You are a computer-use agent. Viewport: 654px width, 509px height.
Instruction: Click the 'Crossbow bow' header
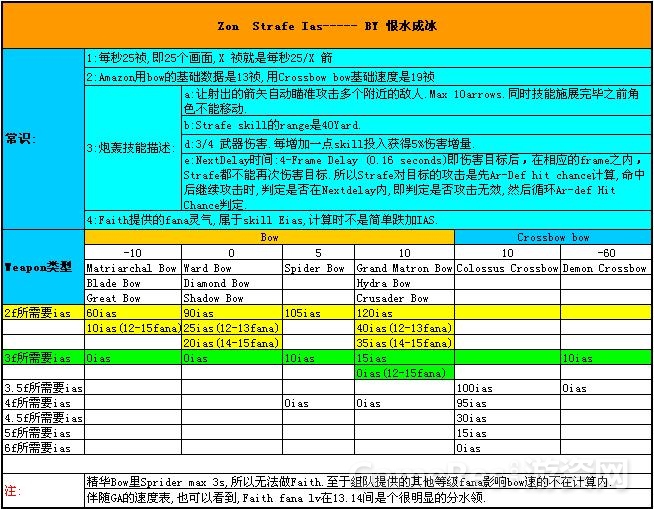point(553,237)
